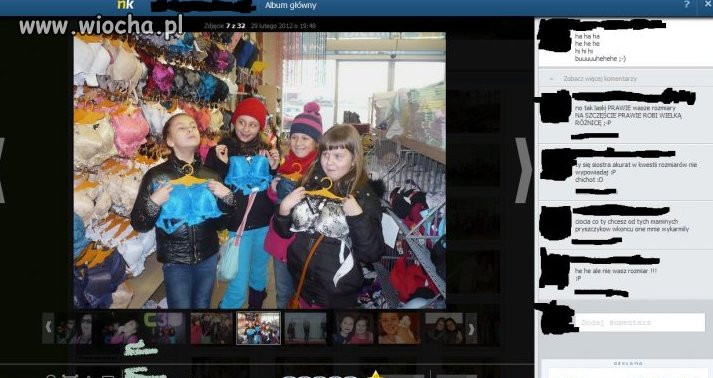Open thumbnail showing green '3' graphic
The height and width of the screenshot is (378, 713).
click(164, 328)
